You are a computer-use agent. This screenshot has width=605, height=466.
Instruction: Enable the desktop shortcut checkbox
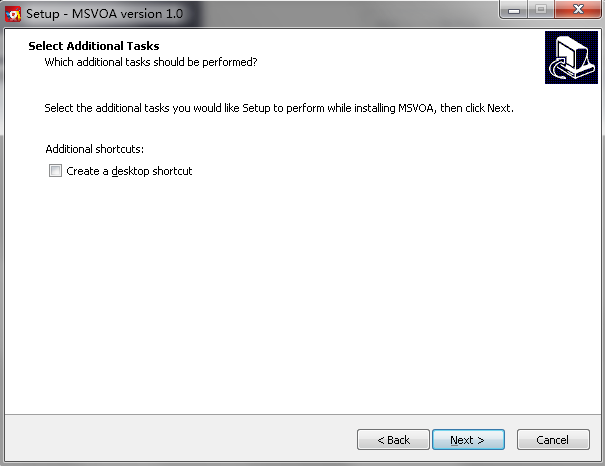tap(55, 171)
